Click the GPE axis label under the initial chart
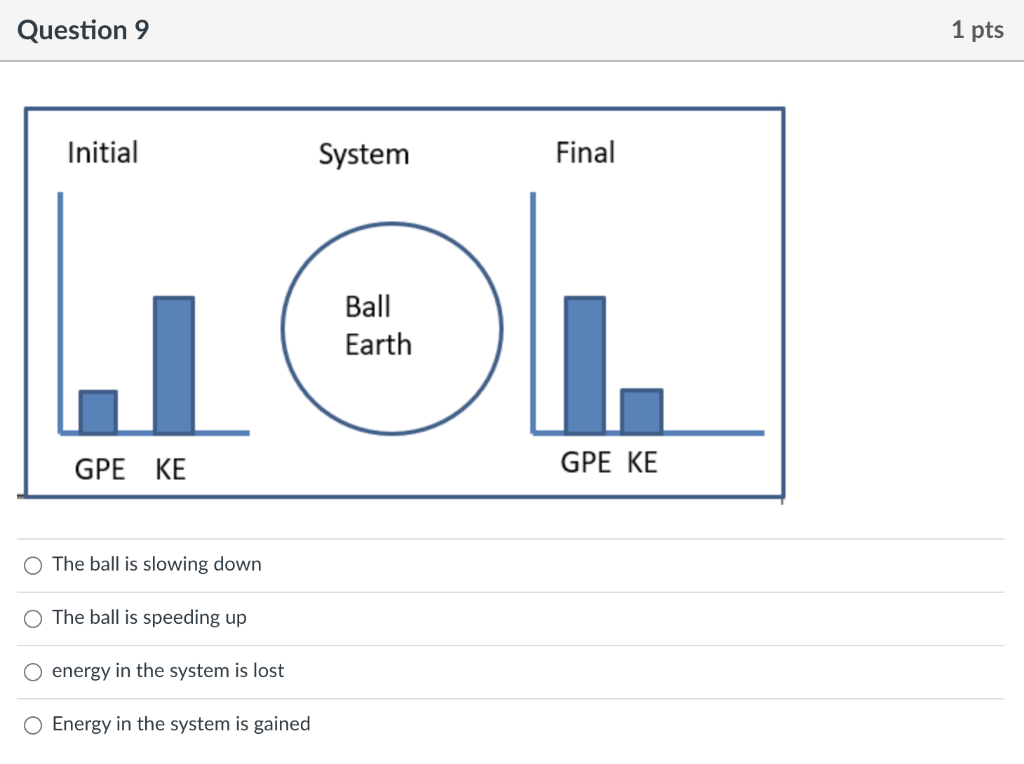 (x=99, y=468)
